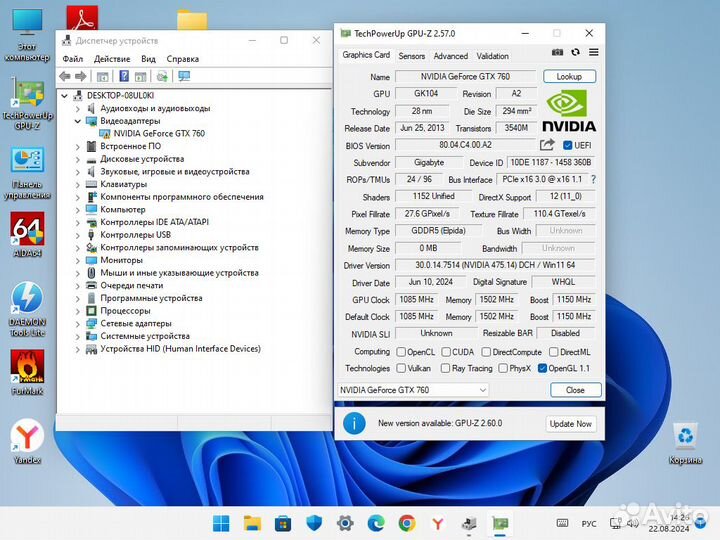Open Google Chrome from the taskbar
The height and width of the screenshot is (540, 720).
pos(407,523)
